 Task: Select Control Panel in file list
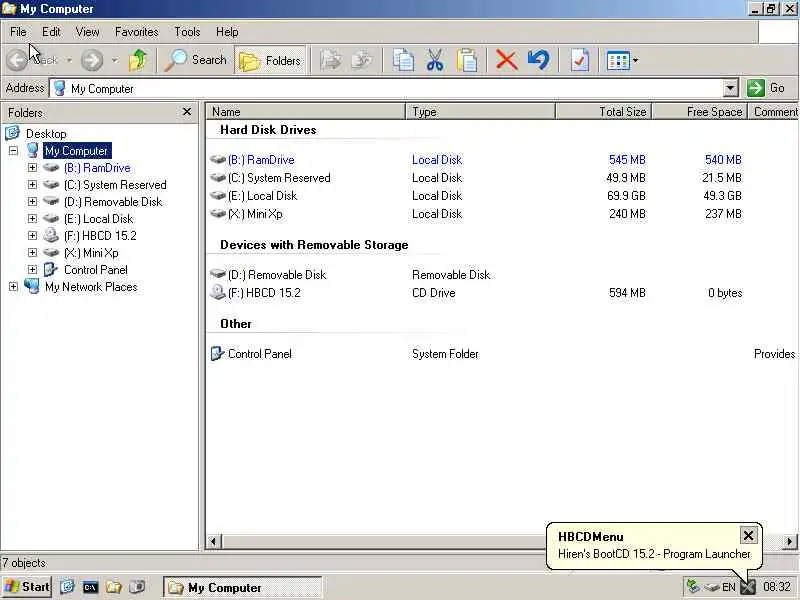point(259,354)
